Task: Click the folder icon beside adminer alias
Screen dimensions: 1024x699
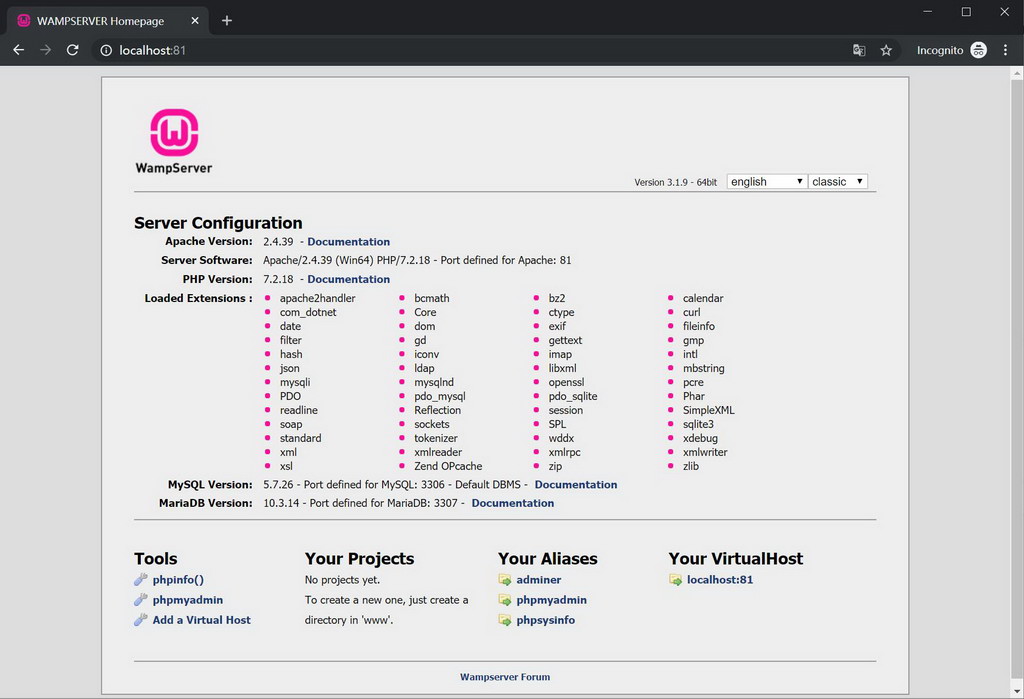Action: click(x=505, y=579)
